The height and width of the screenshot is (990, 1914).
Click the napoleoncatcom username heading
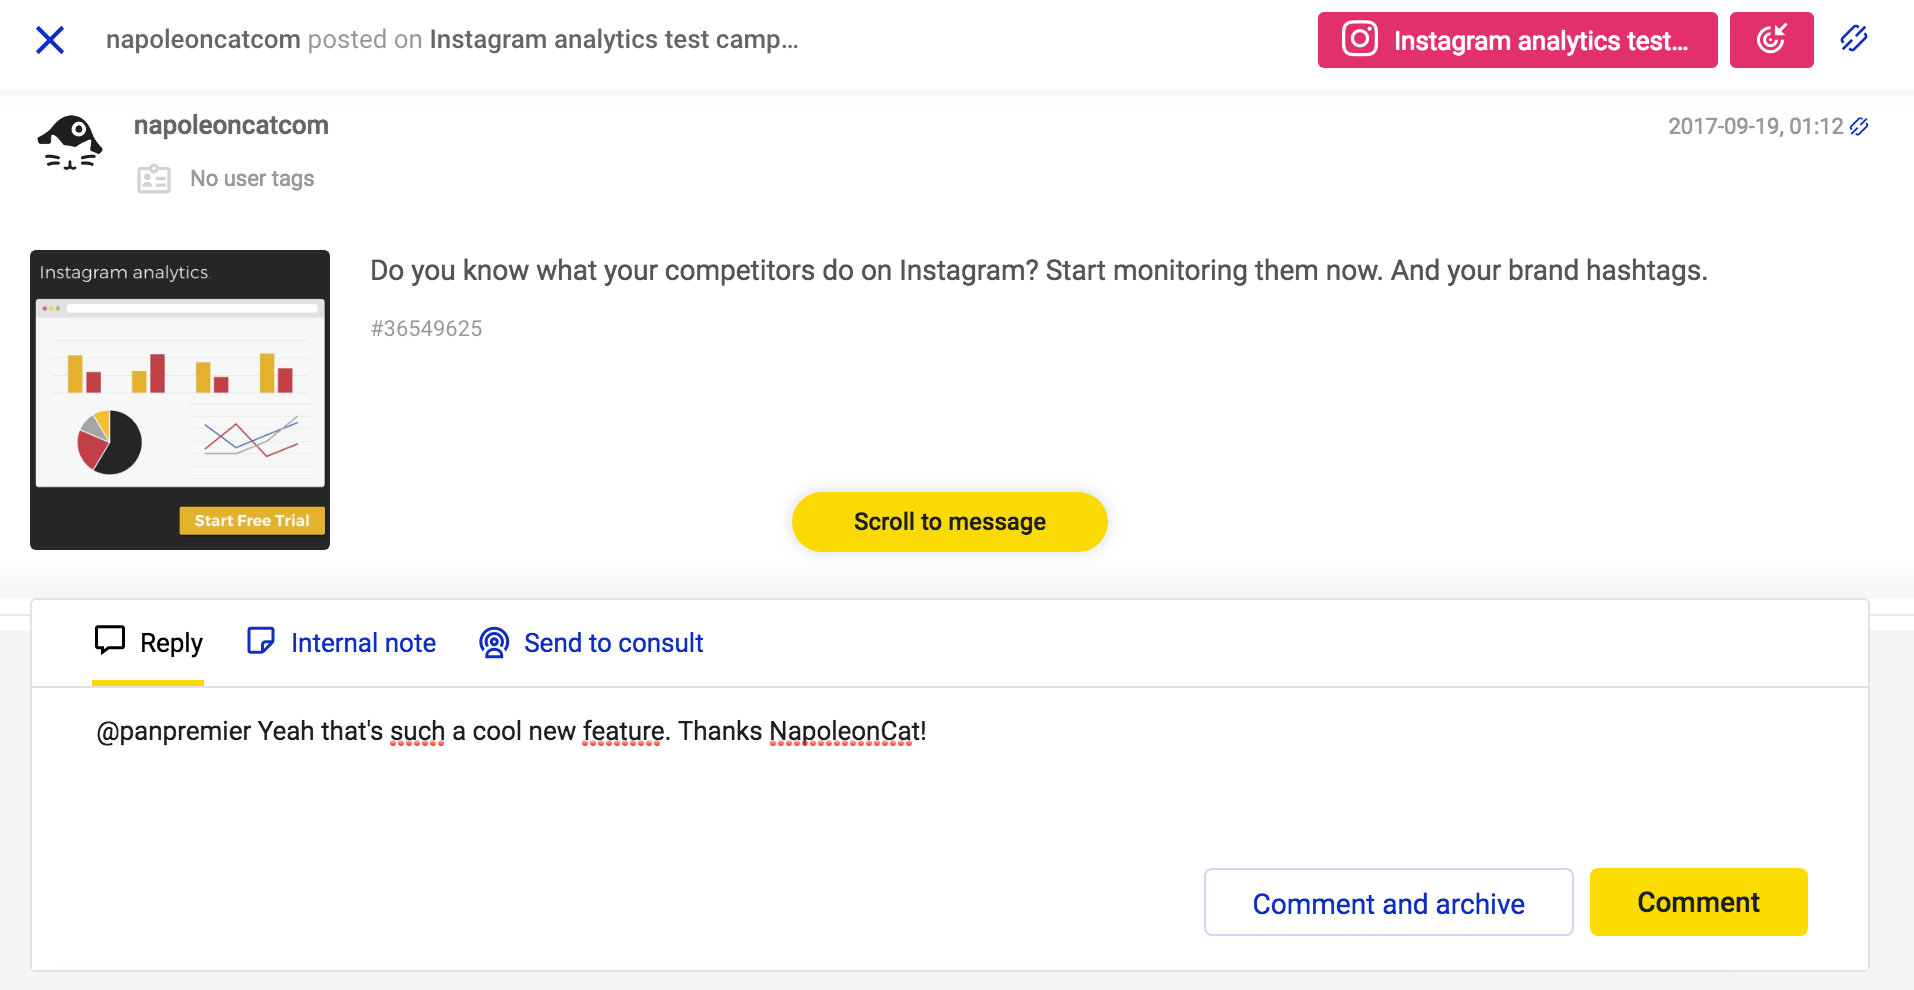coord(231,125)
